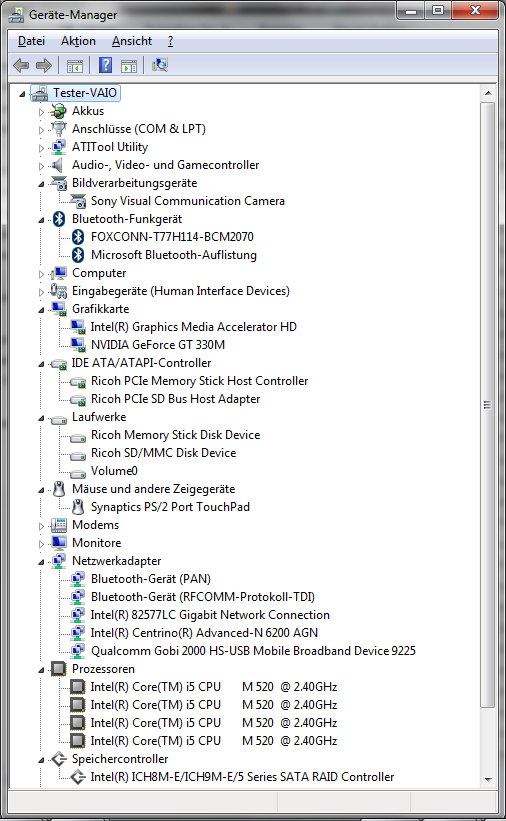
Task: Select Synaptics PS/2 Port TouchPad entry
Action: [x=170, y=507]
